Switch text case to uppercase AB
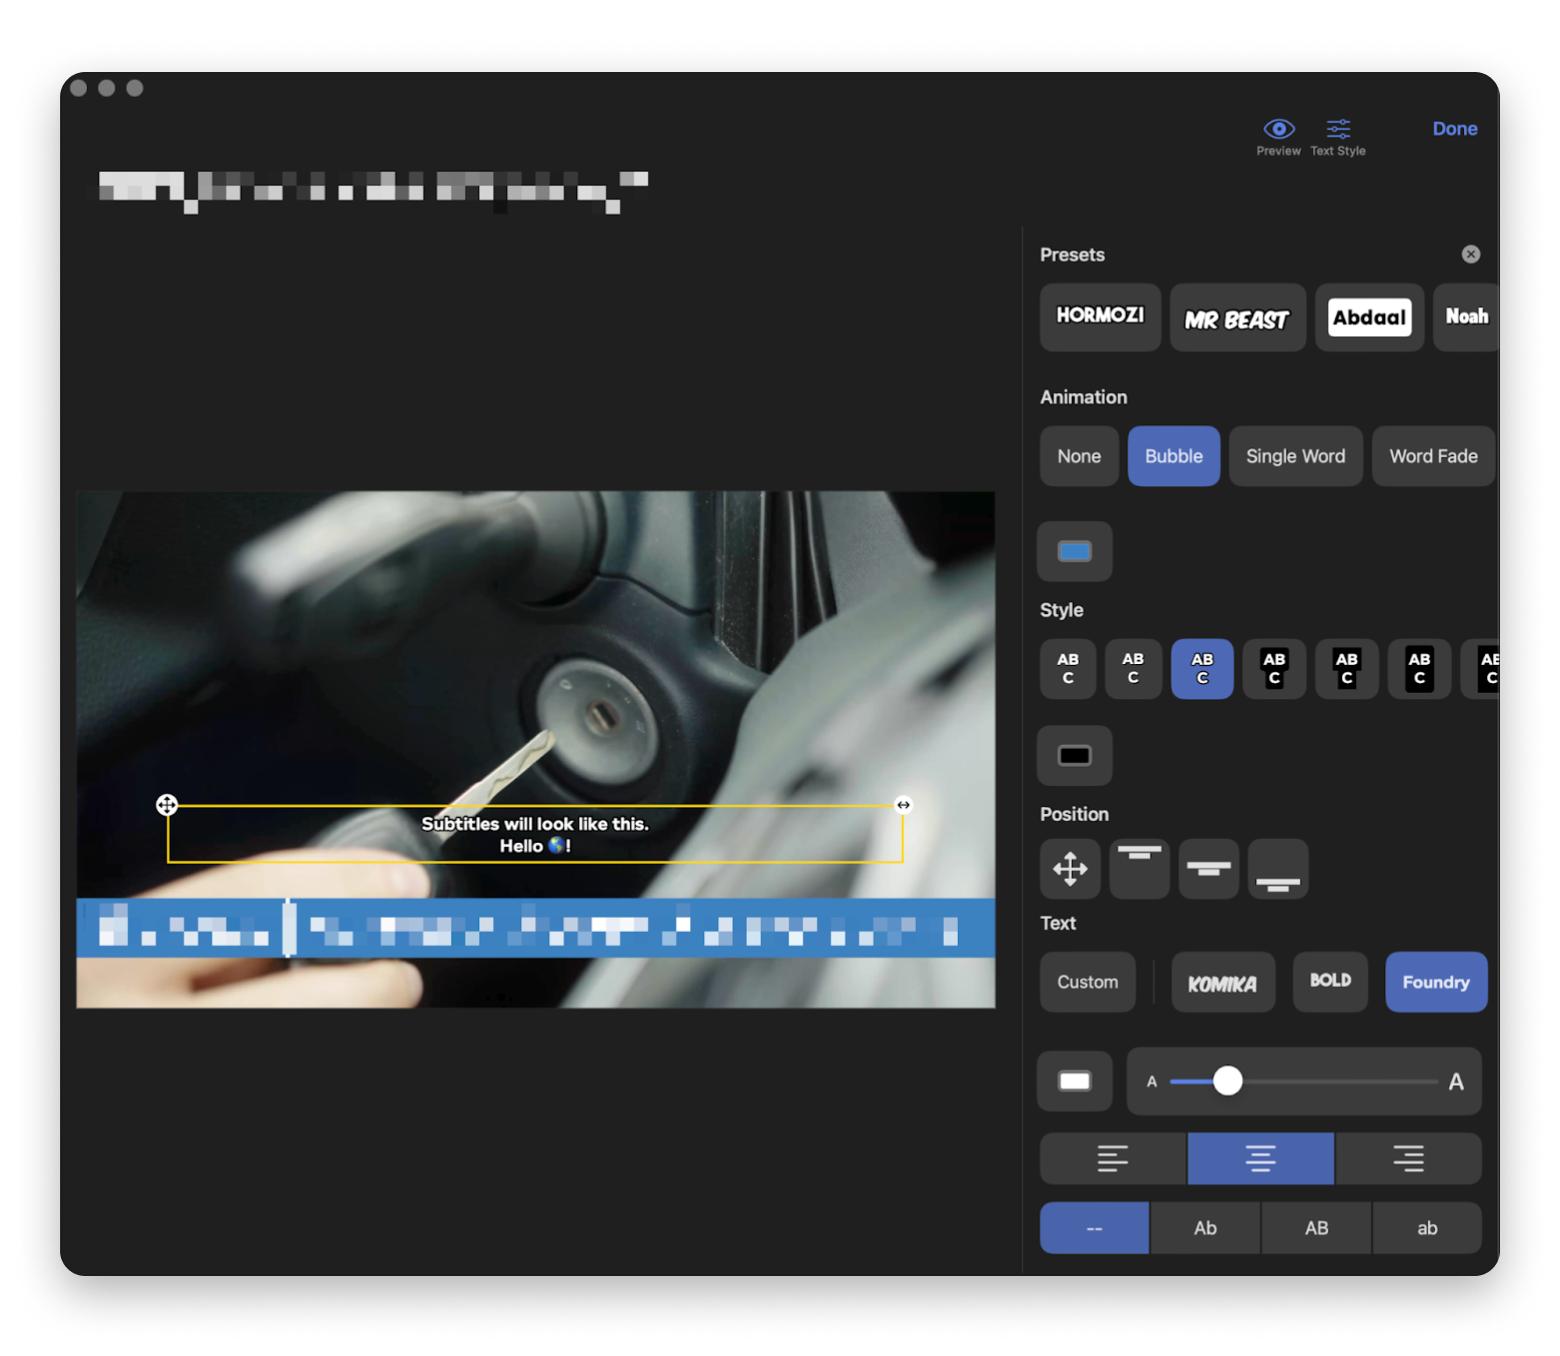This screenshot has height=1356, width=1560. (x=1316, y=1228)
